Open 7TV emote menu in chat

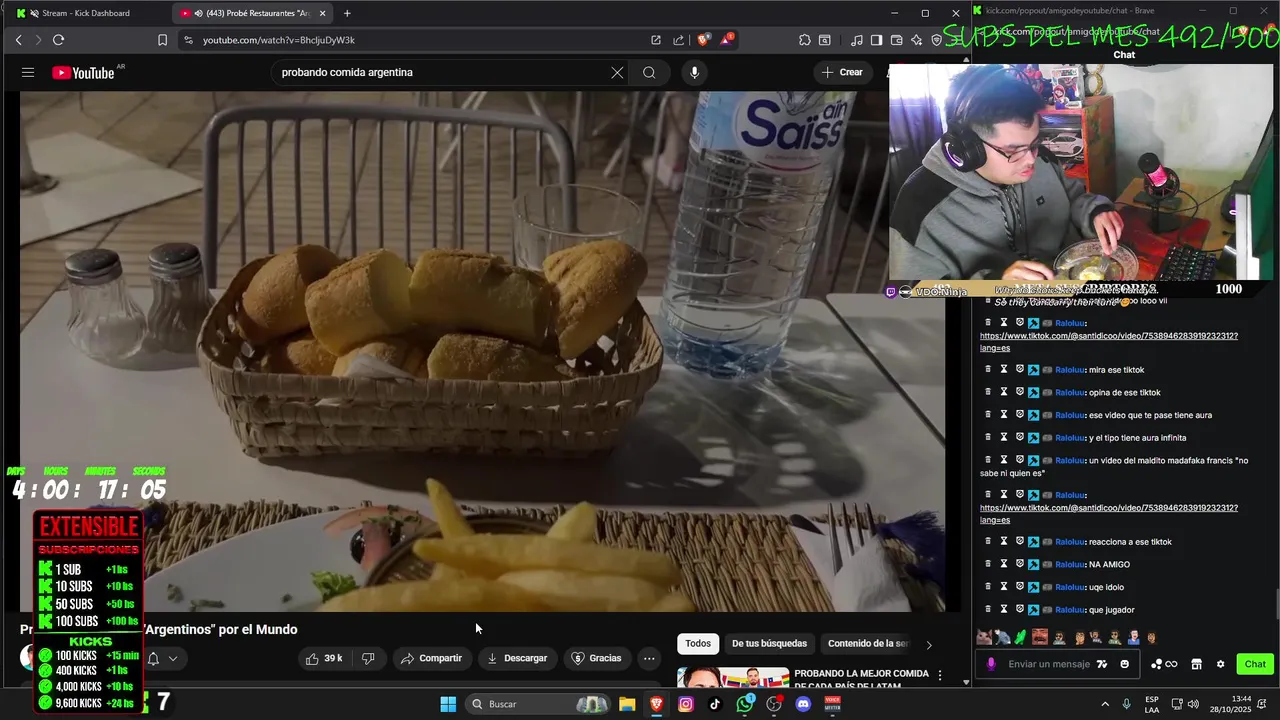[1102, 664]
